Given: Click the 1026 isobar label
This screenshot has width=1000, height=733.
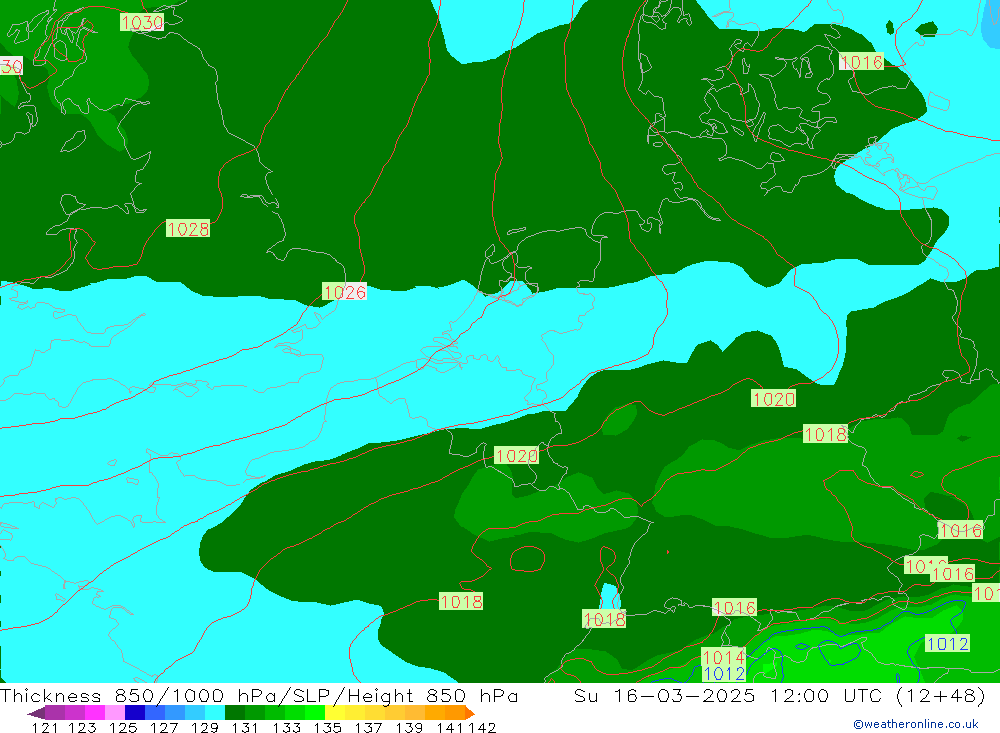Looking at the screenshot, I should click(345, 292).
